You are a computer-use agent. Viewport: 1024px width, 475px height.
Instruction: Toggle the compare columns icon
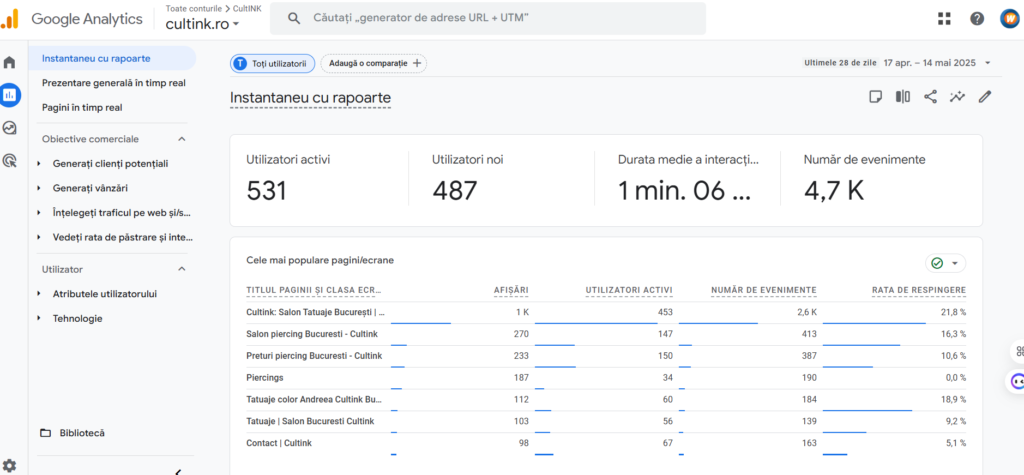(x=903, y=97)
